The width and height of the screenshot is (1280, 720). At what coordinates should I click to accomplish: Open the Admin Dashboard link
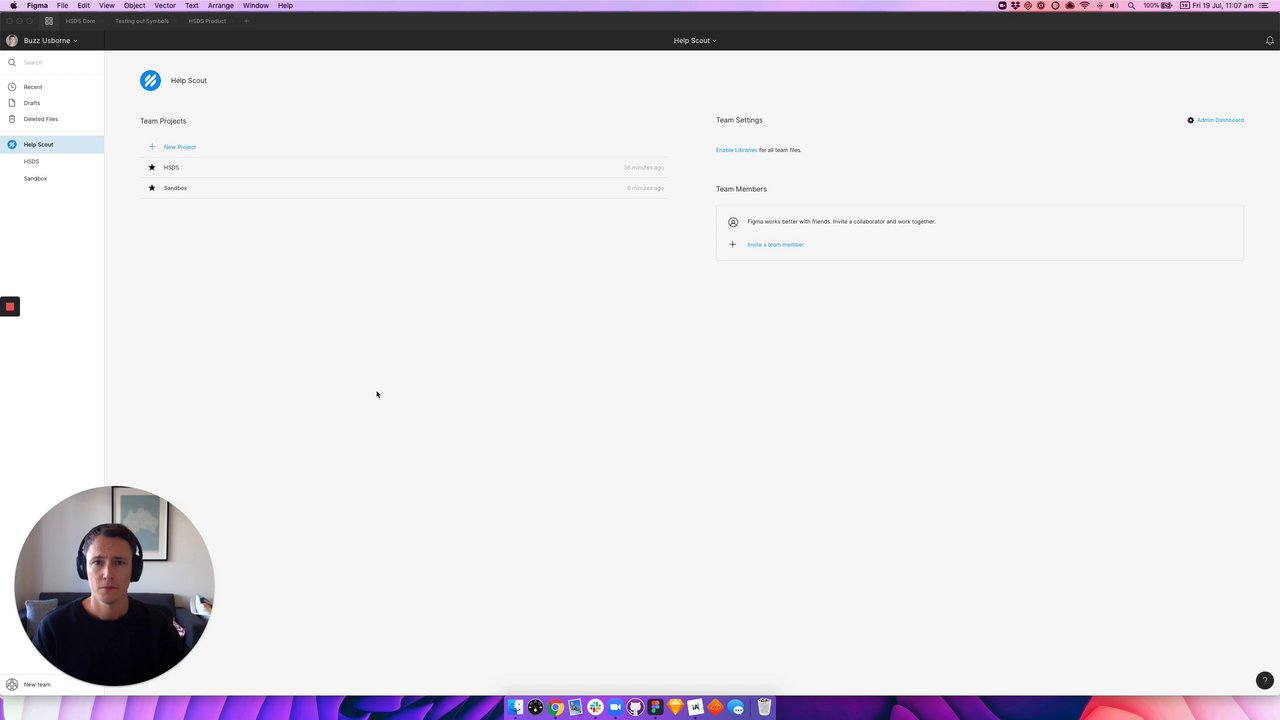[x=1220, y=120]
